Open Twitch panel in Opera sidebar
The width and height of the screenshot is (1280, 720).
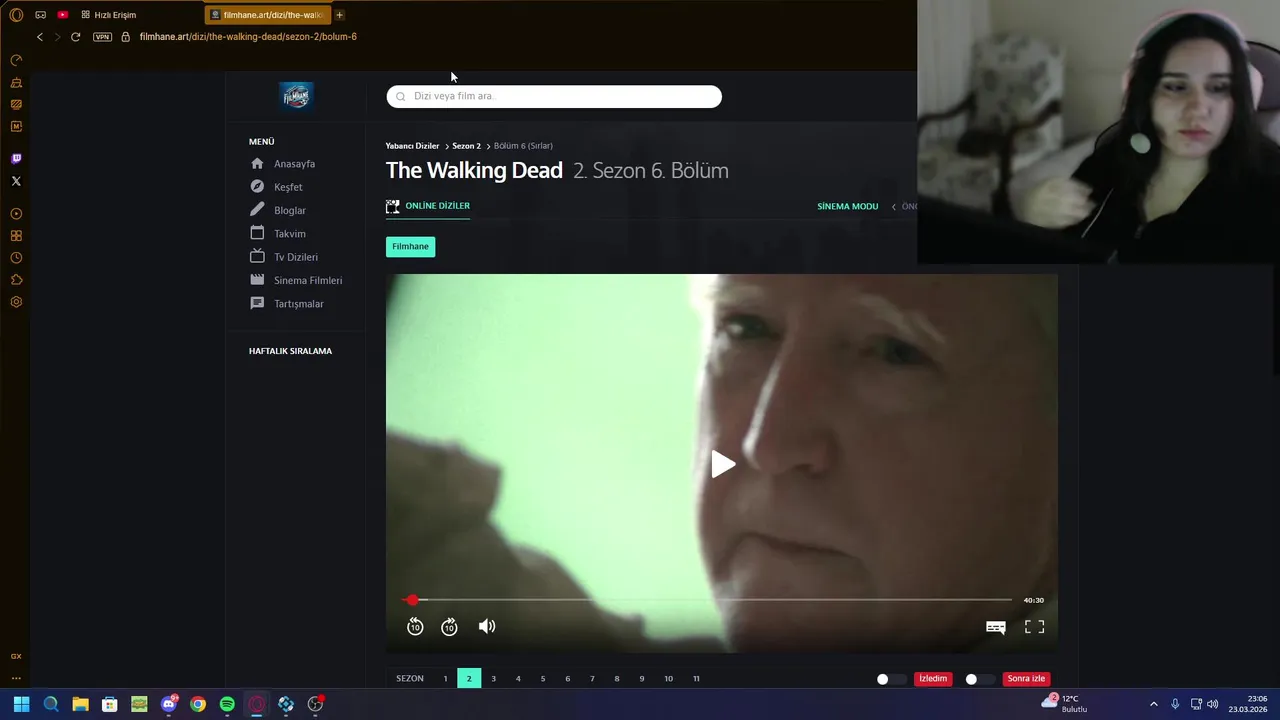[16, 159]
